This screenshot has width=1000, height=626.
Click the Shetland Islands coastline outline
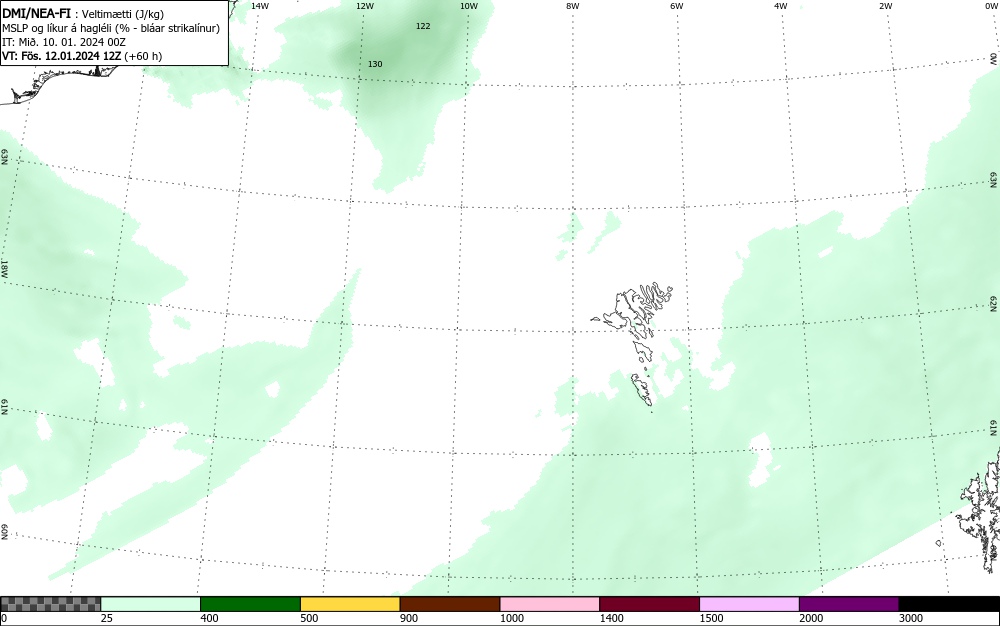[x=980, y=510]
